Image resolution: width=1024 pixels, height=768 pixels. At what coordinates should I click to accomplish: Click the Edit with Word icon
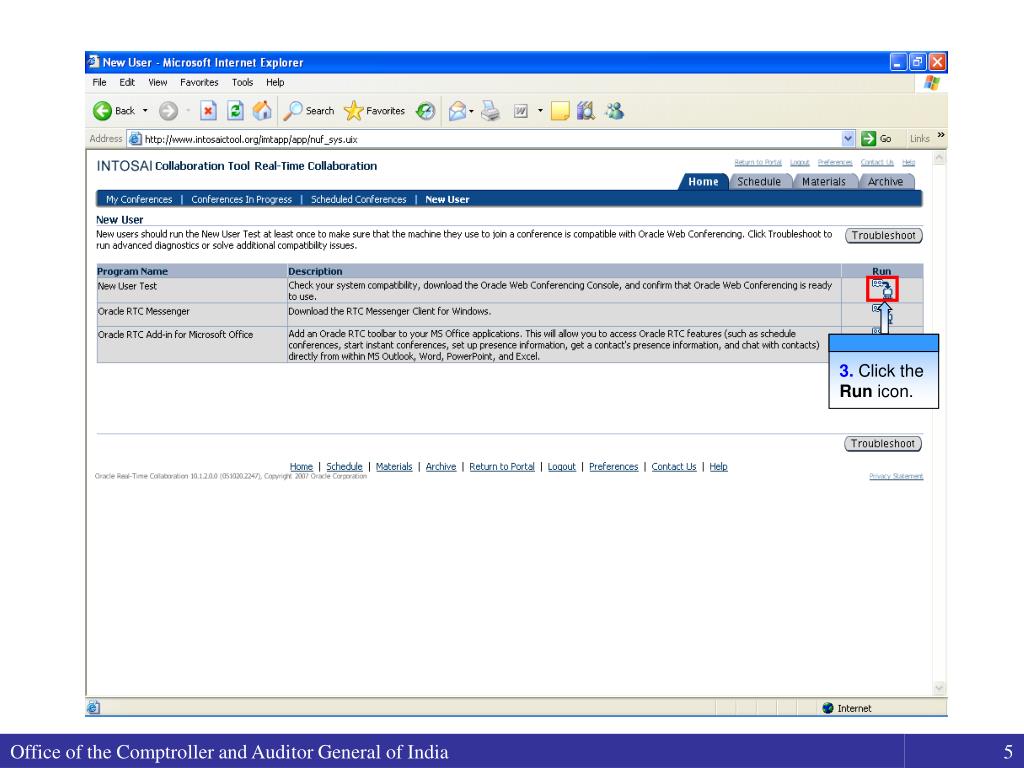click(520, 111)
